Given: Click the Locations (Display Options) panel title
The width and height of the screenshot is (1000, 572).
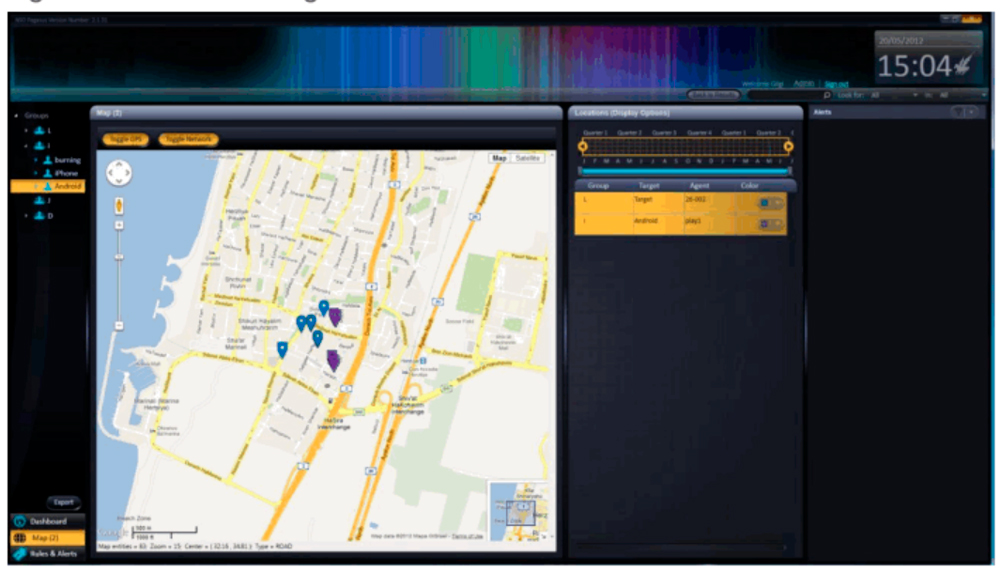Looking at the screenshot, I should point(622,113).
